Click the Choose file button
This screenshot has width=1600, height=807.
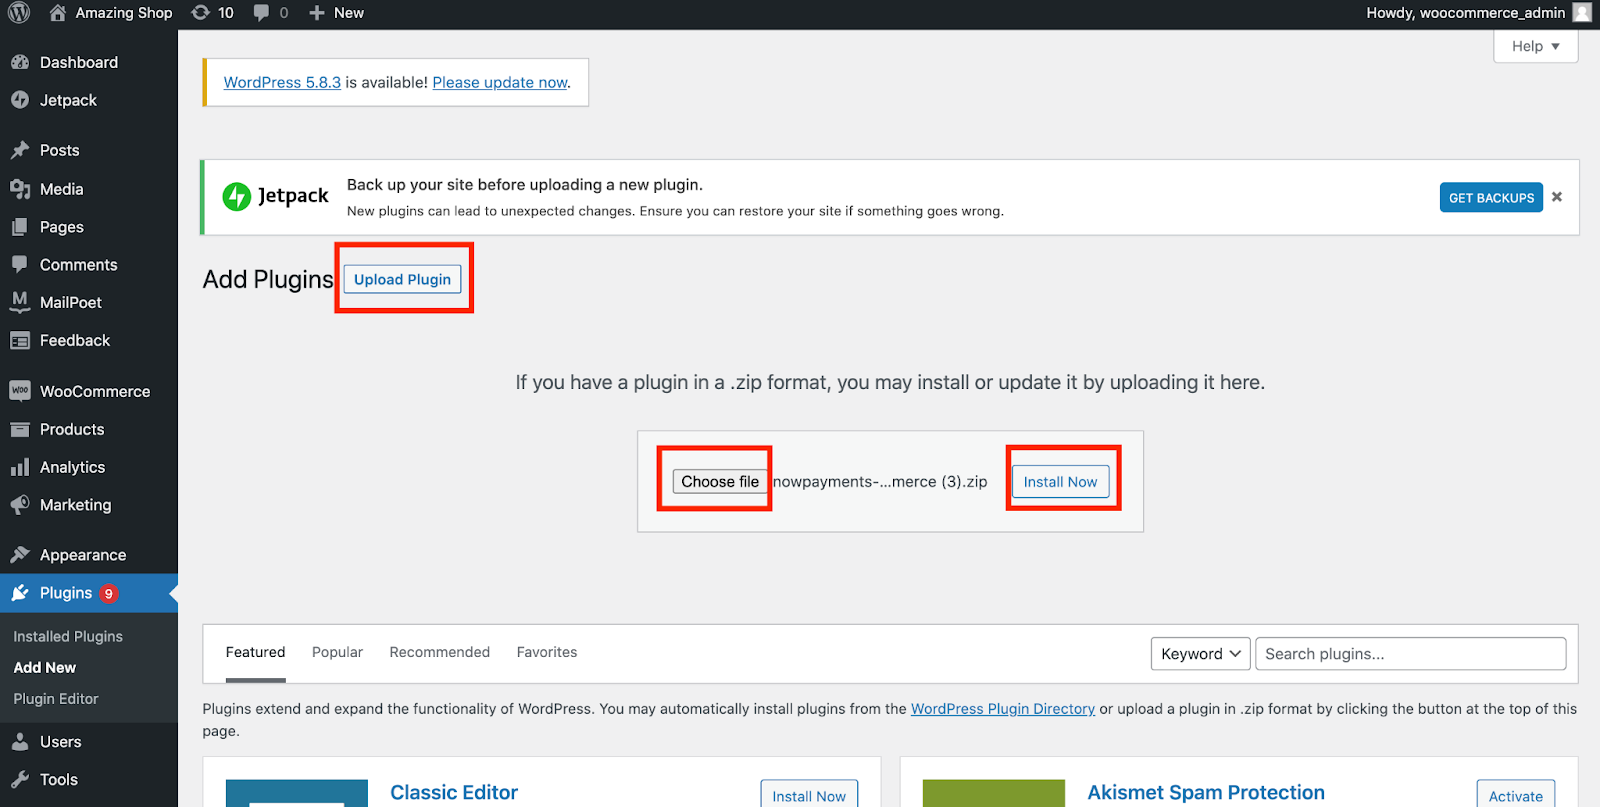(720, 481)
